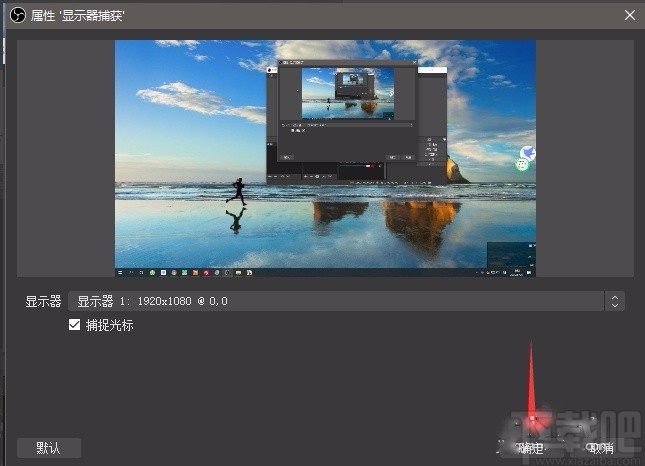Click the 捕捉光标 label text
This screenshot has width=645, height=466.
tap(109, 325)
